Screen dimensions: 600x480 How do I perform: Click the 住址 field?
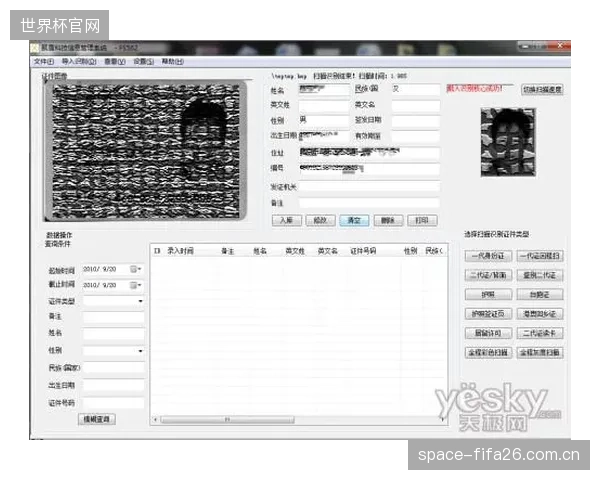coord(369,153)
